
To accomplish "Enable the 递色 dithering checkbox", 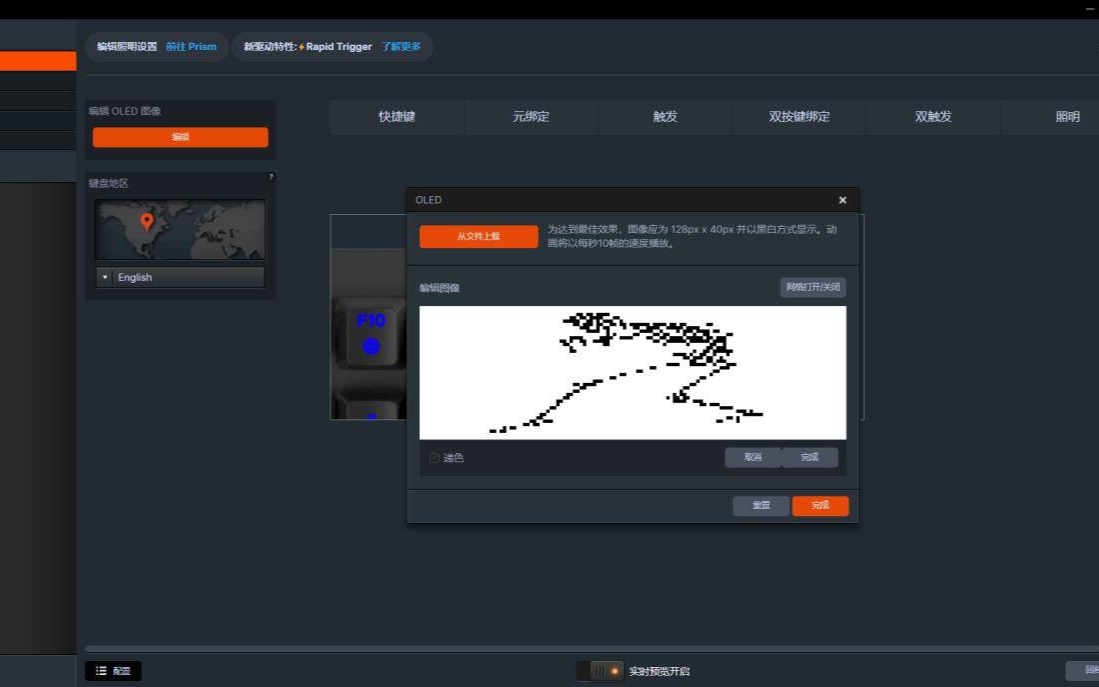I will (434, 458).
